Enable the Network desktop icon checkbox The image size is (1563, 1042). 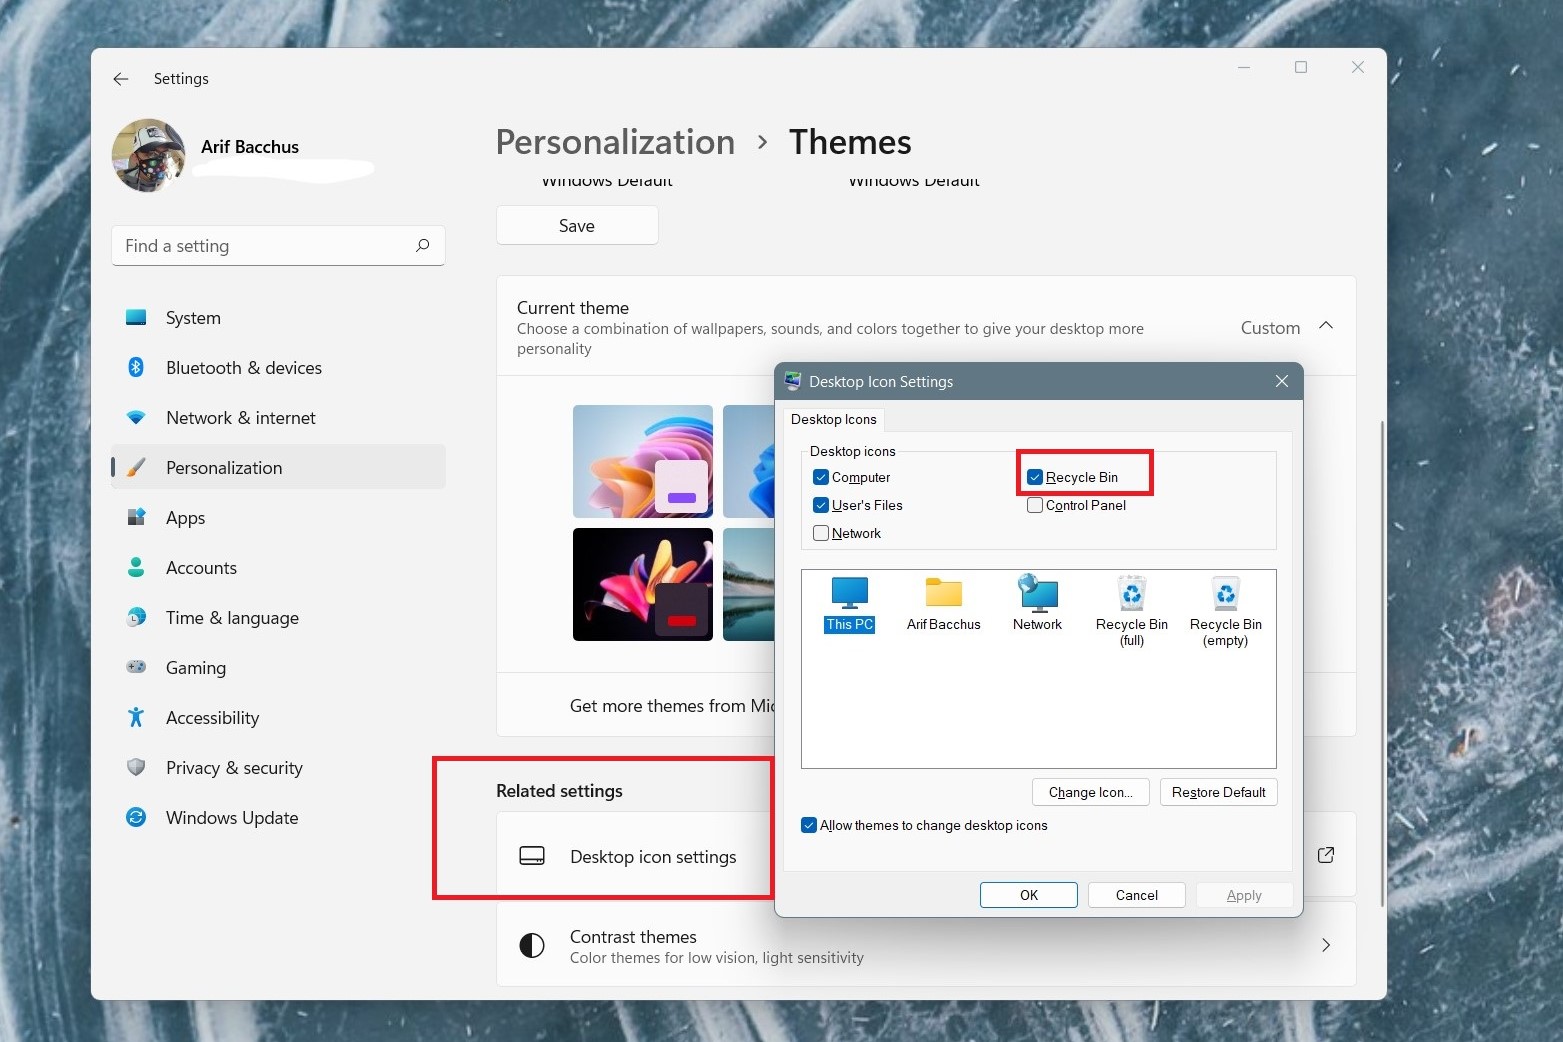[821, 533]
